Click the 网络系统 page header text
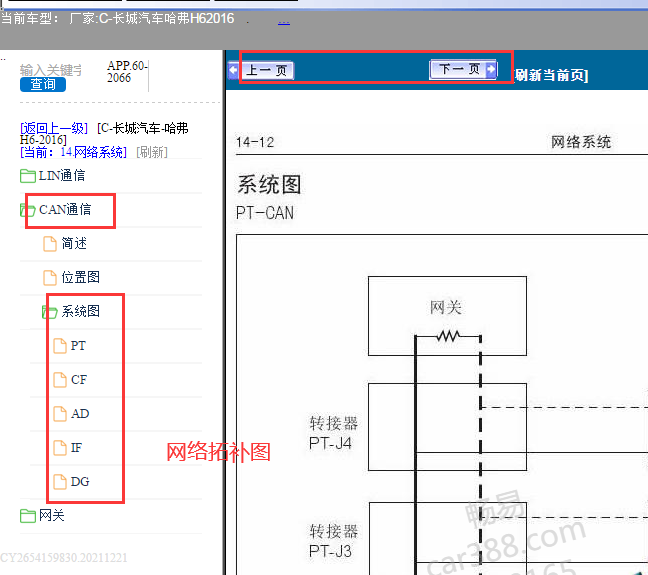 (x=581, y=142)
